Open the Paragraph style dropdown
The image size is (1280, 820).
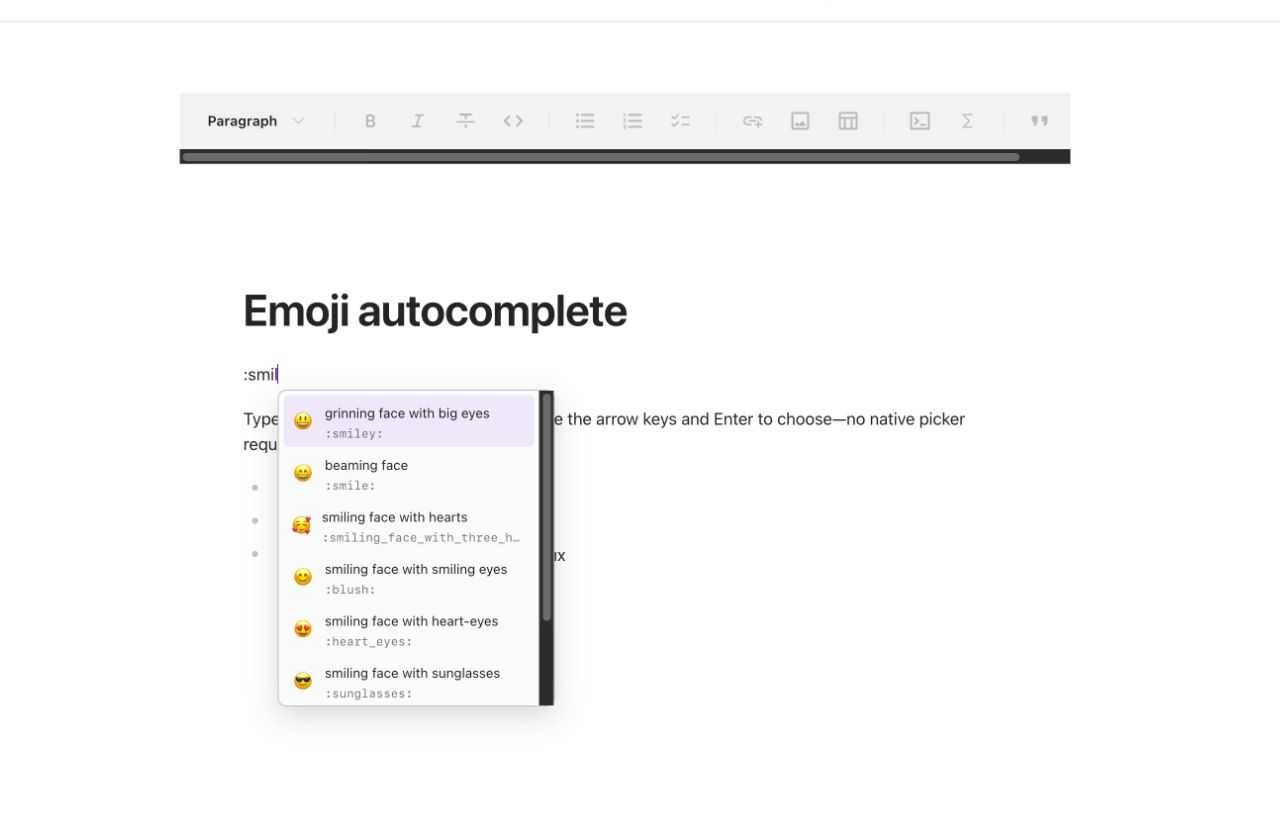click(x=256, y=121)
